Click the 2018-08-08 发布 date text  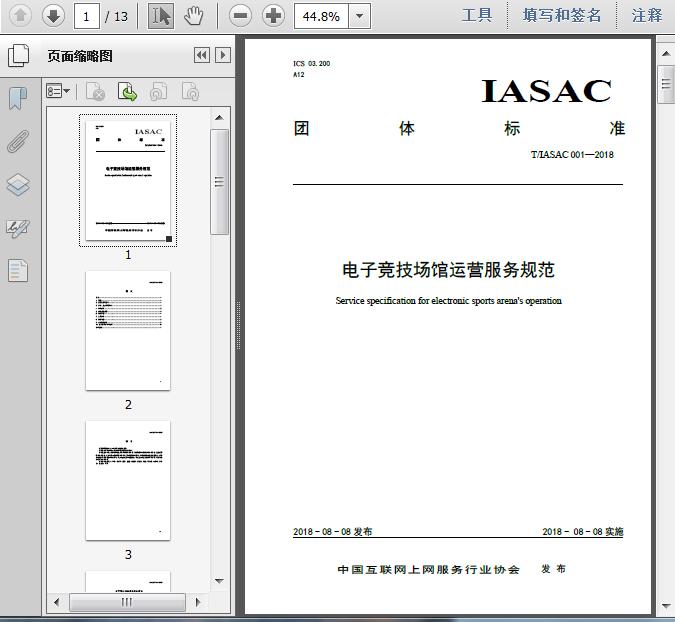[x=332, y=532]
